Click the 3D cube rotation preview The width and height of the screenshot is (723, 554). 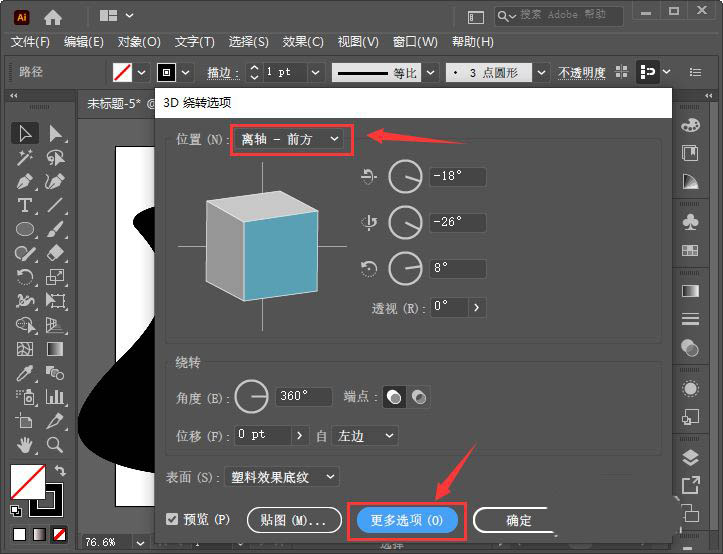click(262, 246)
